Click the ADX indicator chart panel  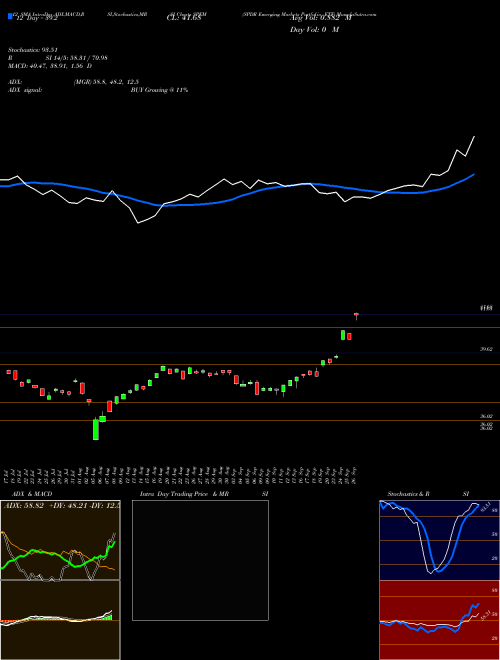60,540
